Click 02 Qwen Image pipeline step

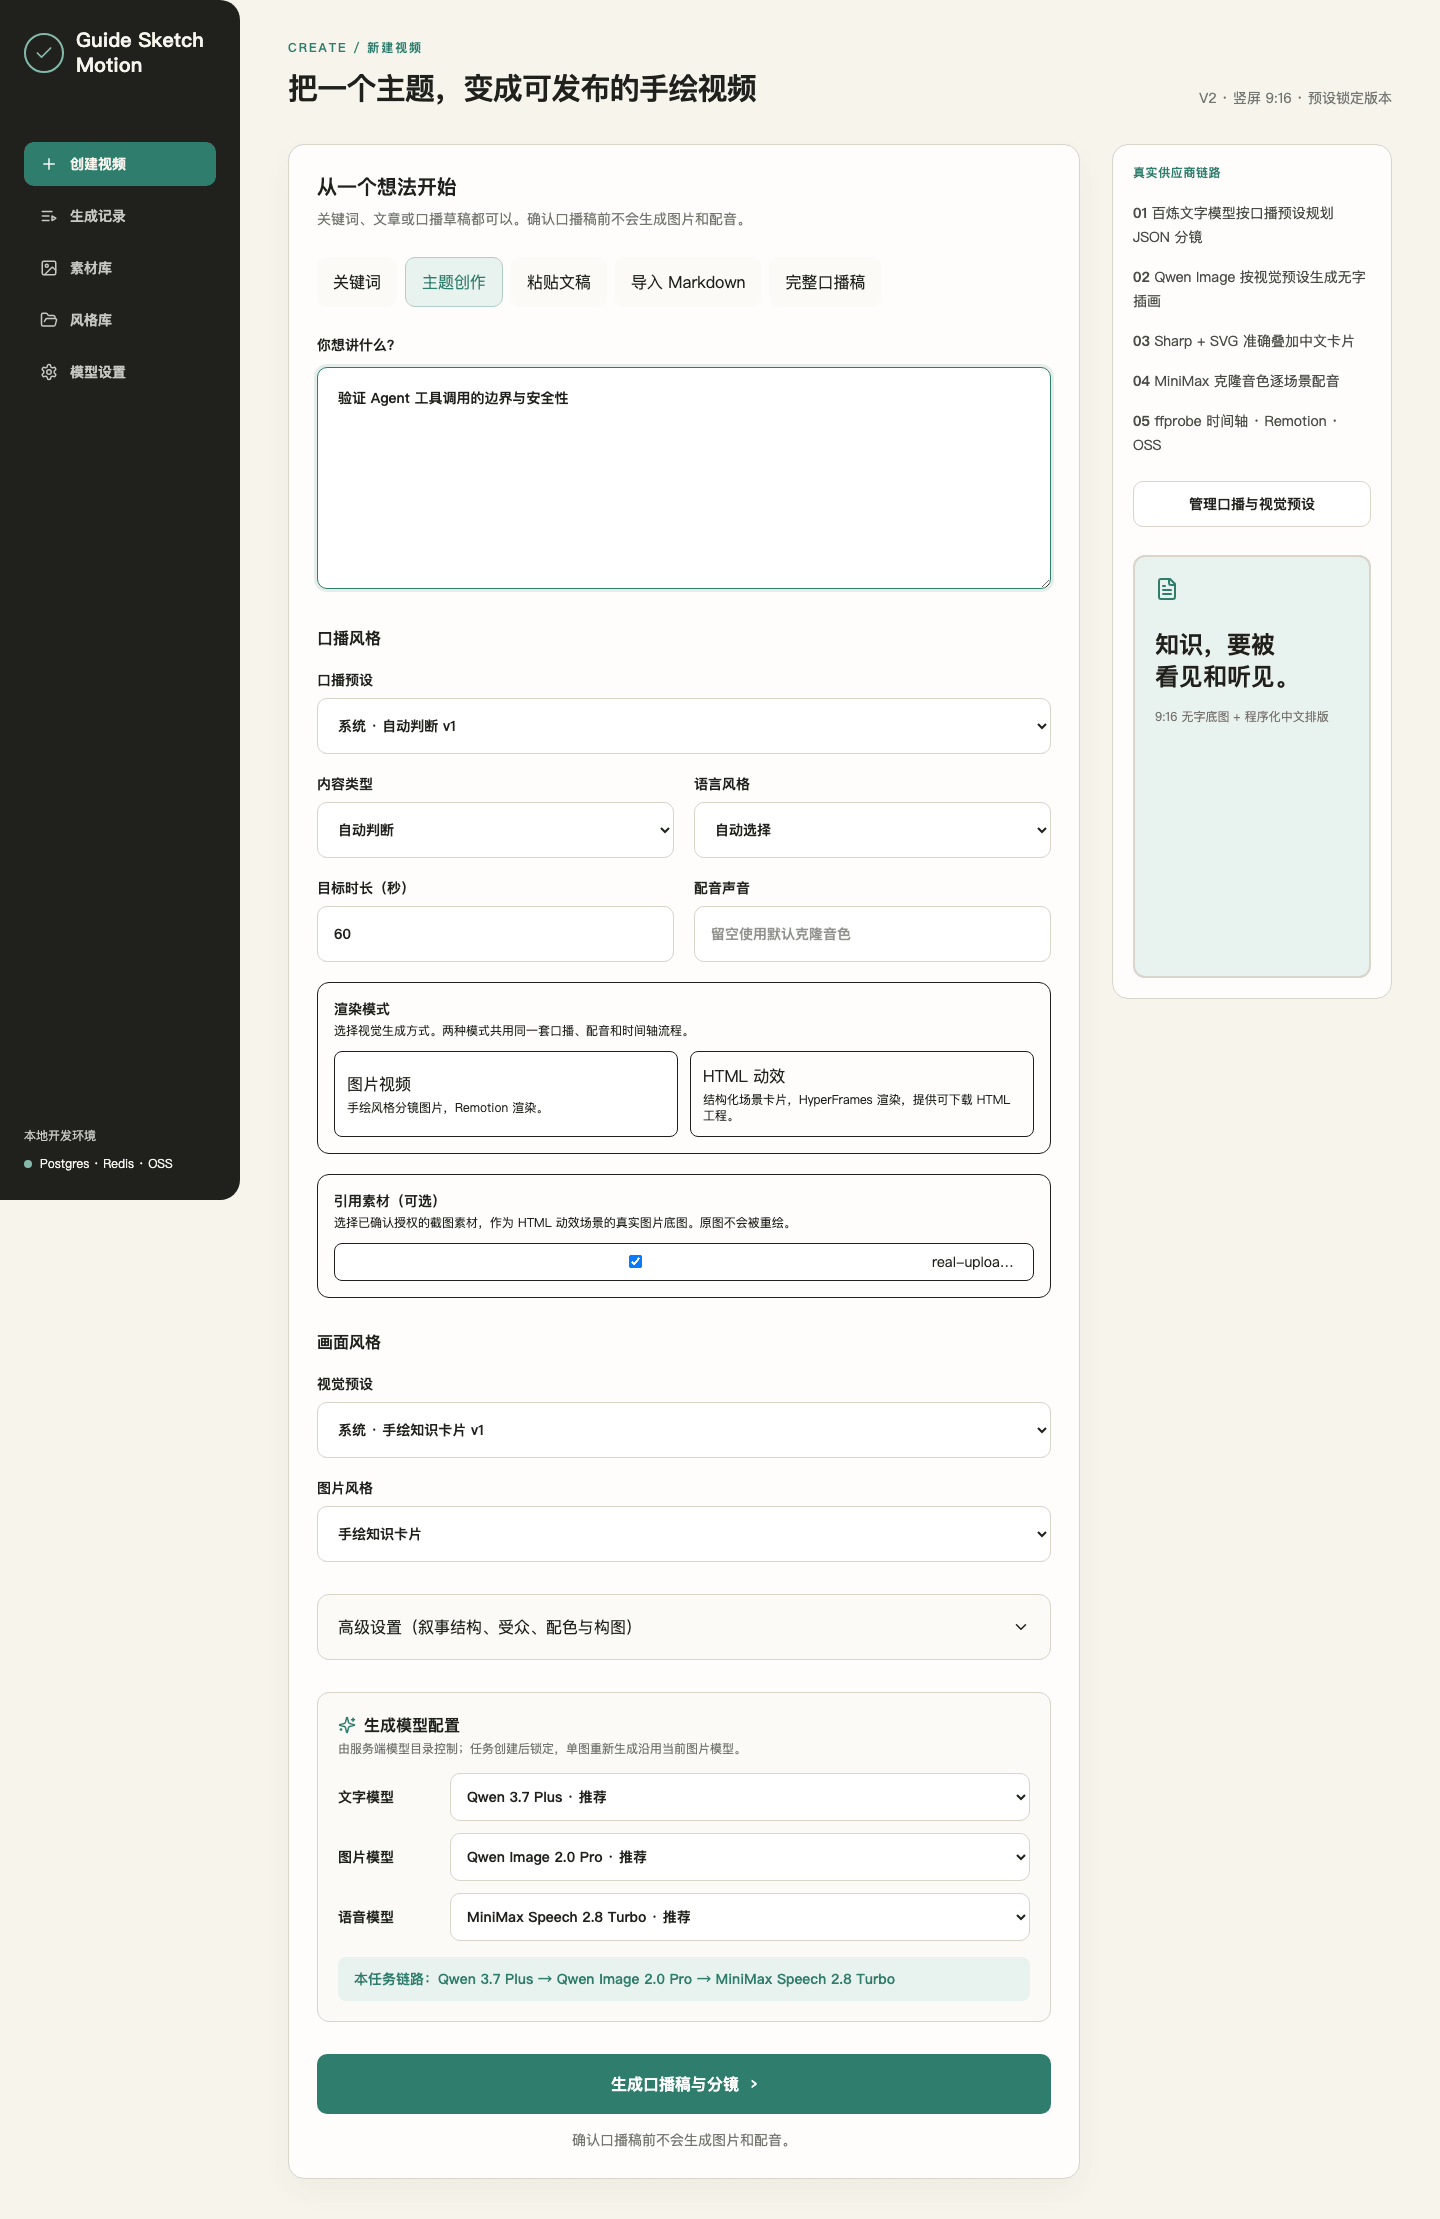click(1252, 289)
